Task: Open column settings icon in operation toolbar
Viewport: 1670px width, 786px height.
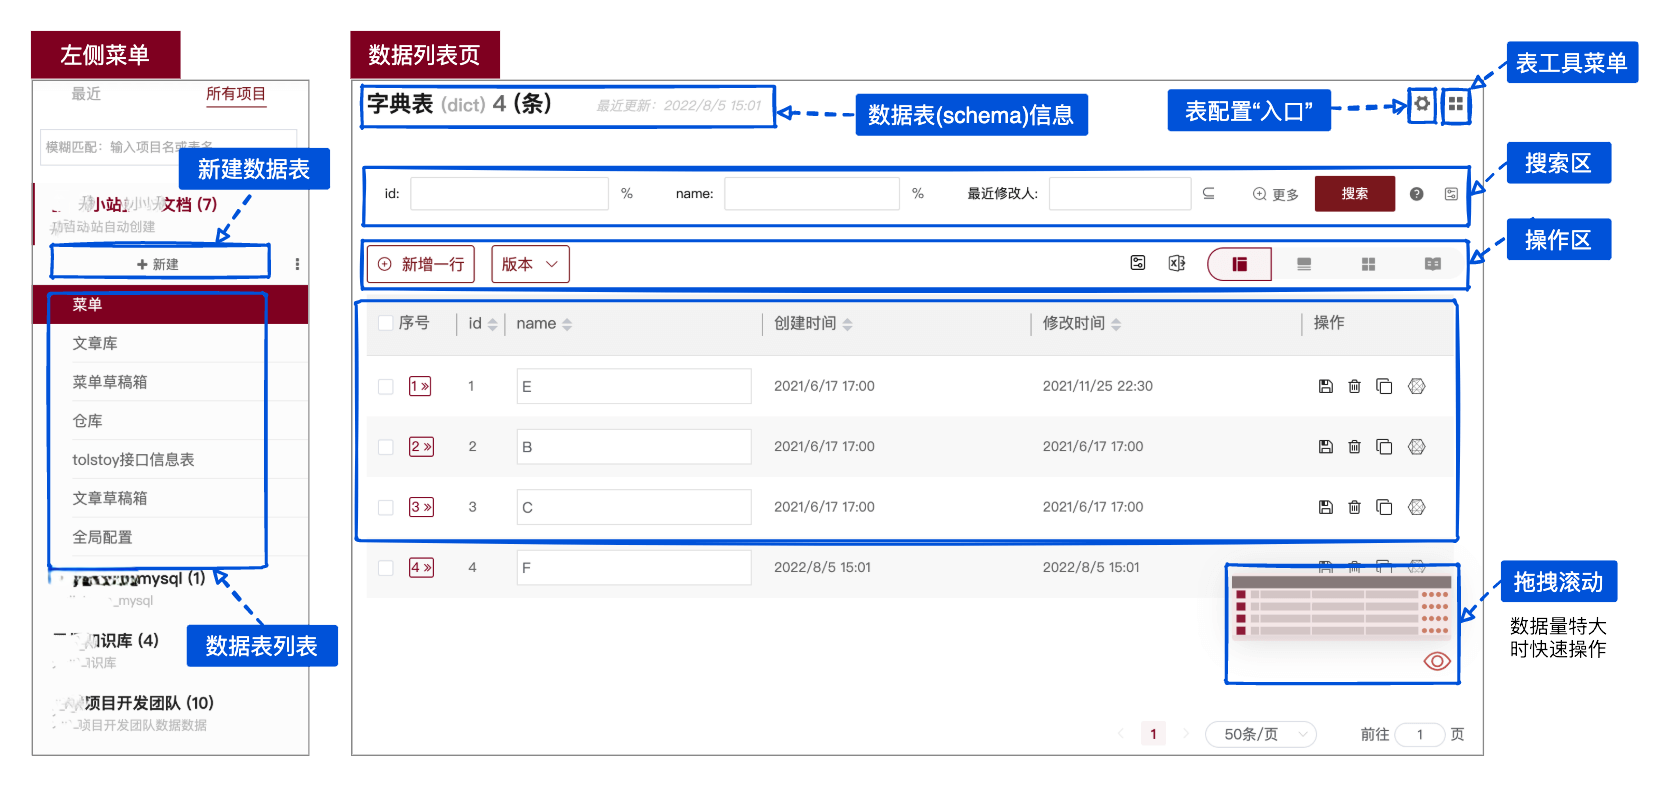Action: (1138, 263)
